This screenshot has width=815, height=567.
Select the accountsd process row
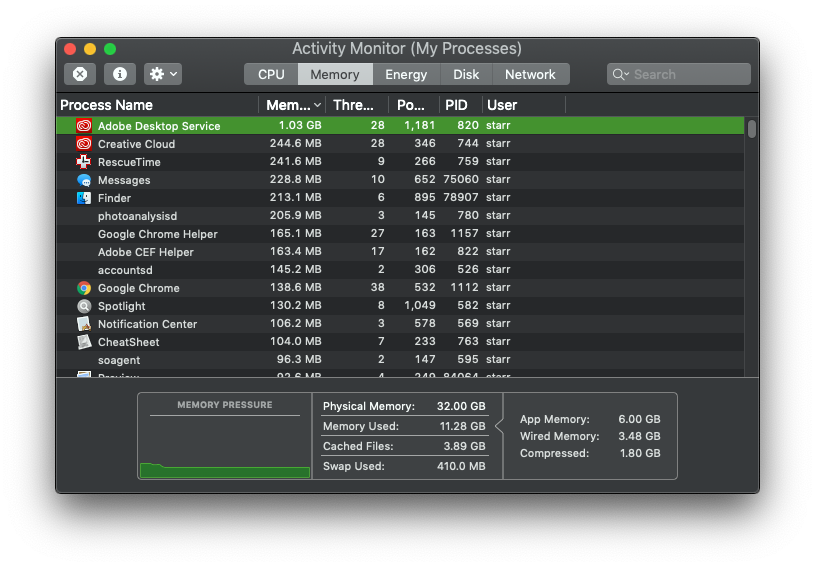tap(400, 270)
